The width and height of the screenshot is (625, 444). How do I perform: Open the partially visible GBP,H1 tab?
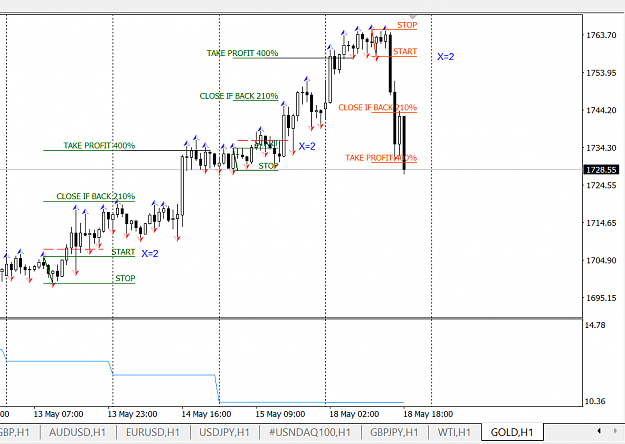14,432
